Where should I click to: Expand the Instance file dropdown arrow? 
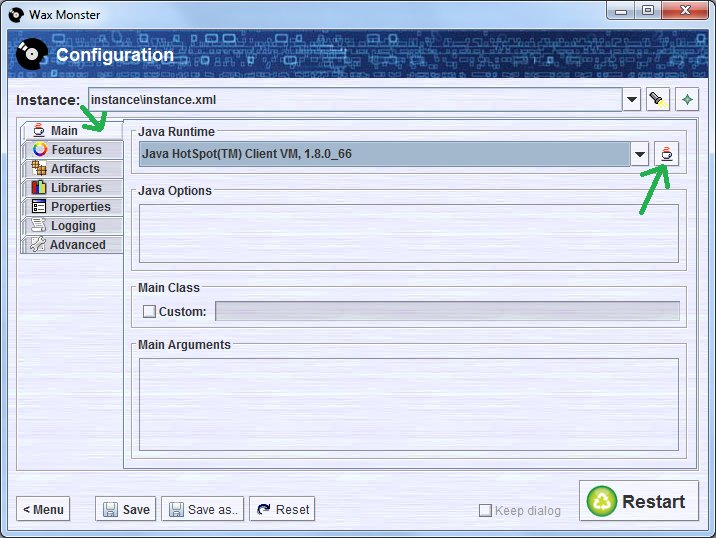click(631, 100)
